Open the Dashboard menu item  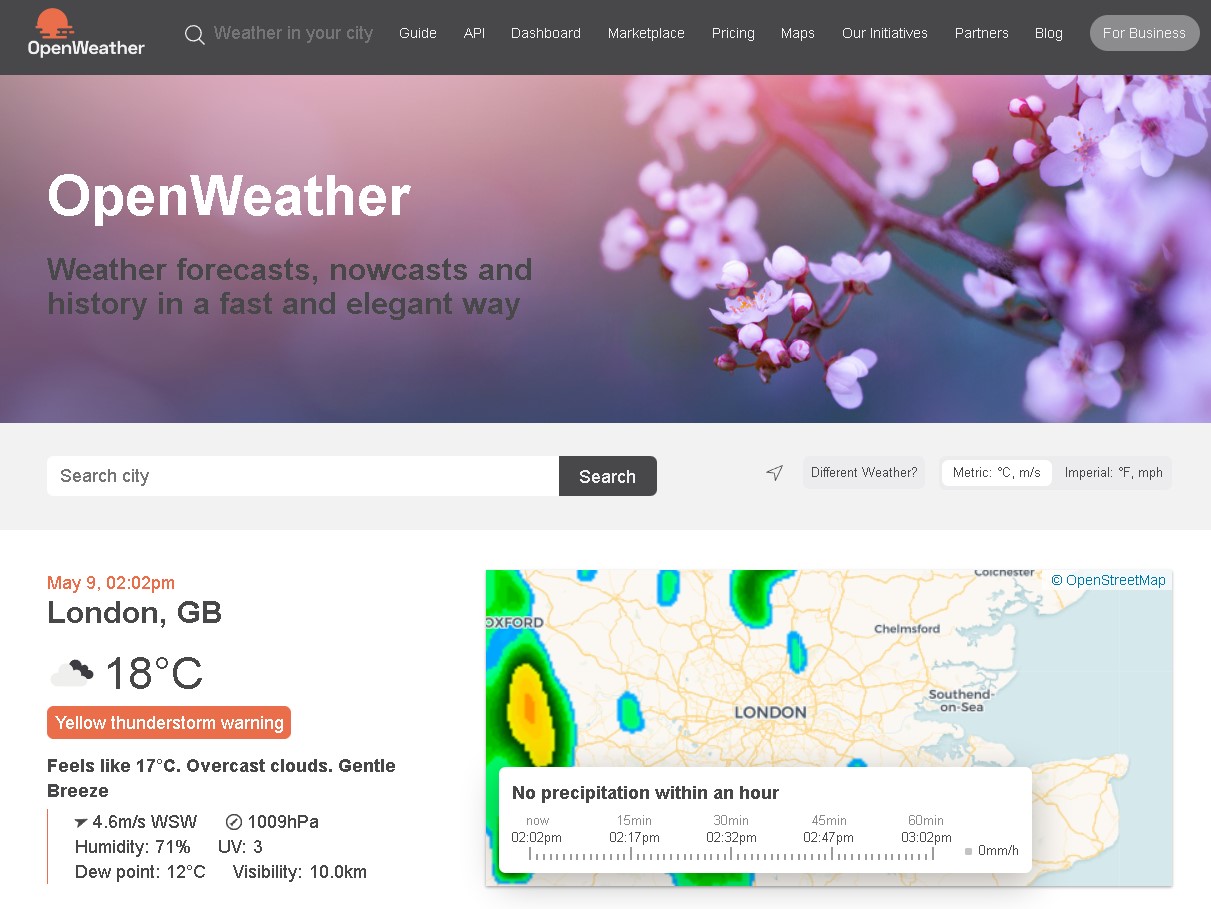pos(546,33)
